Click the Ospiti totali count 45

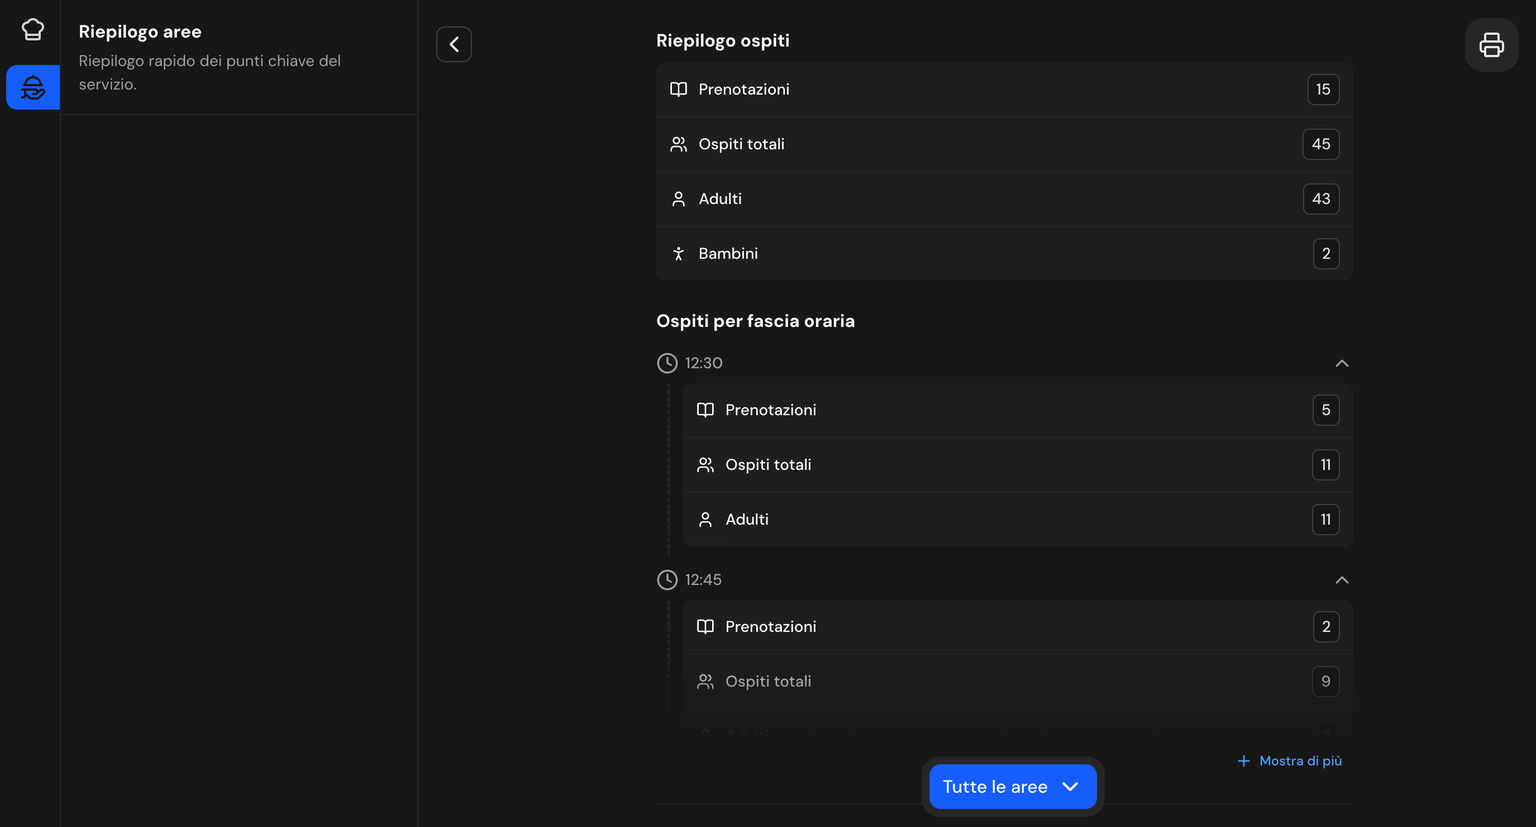coord(1321,144)
